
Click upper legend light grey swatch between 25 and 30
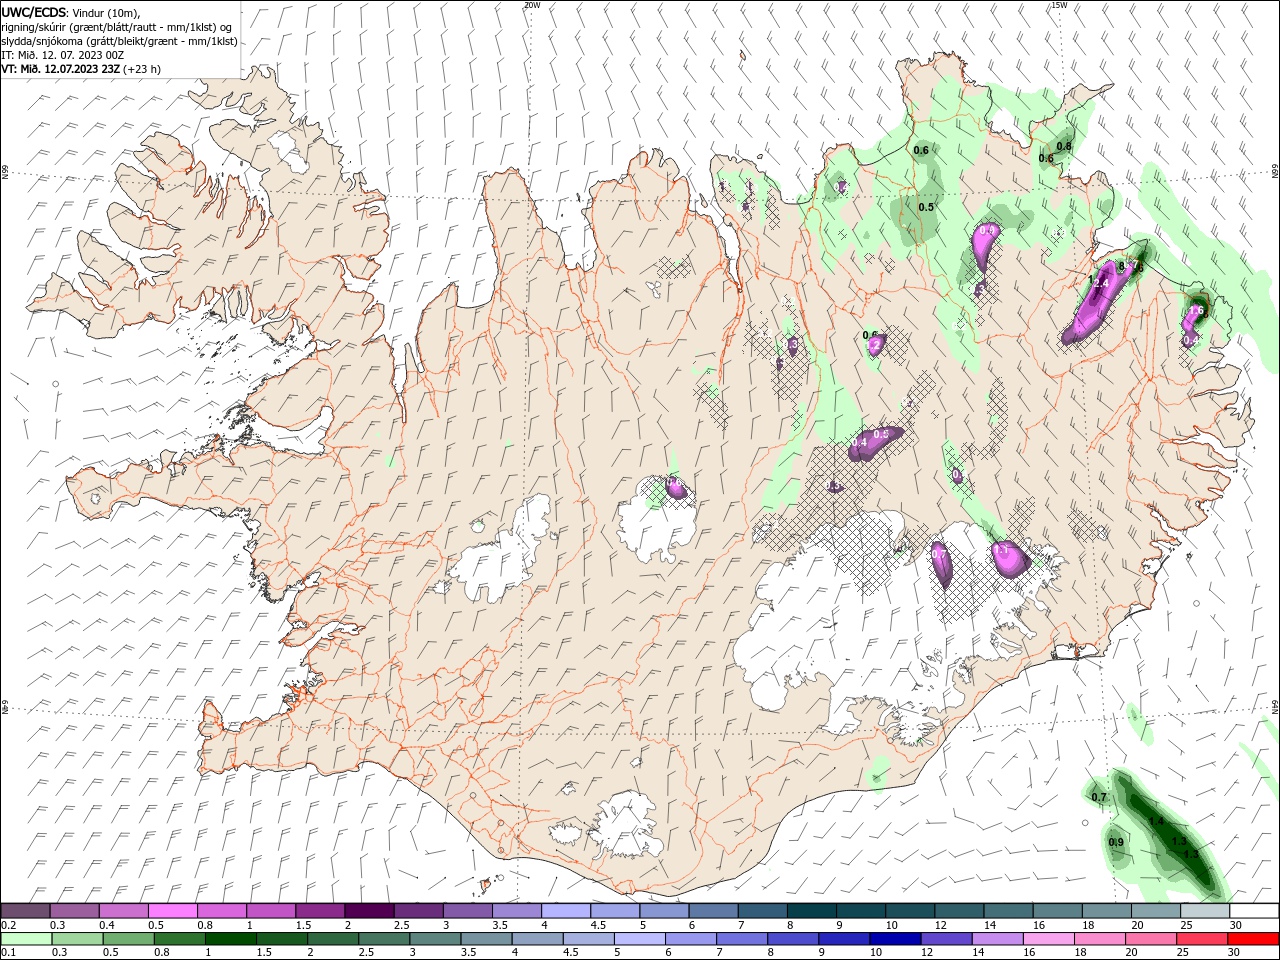1205,911
